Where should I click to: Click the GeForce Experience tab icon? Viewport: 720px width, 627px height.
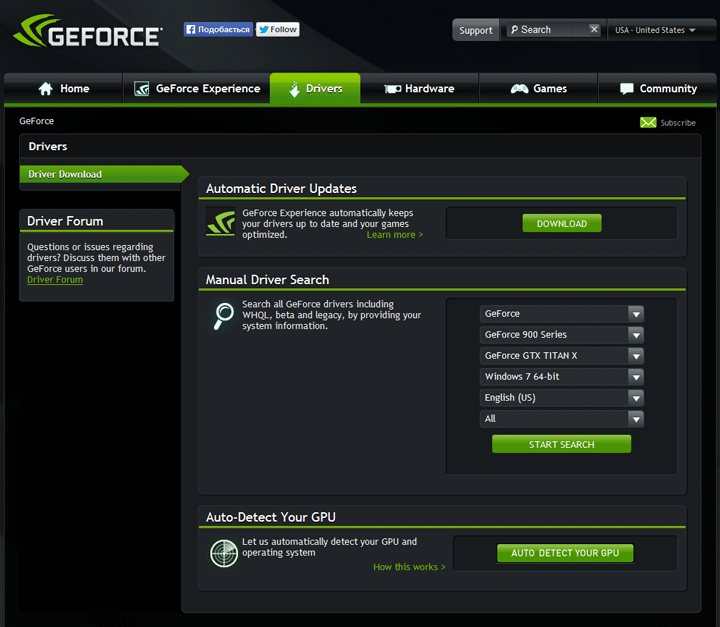click(x=141, y=89)
